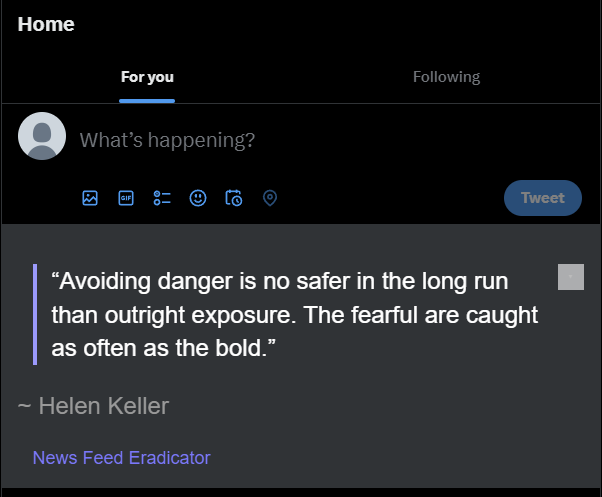Click the purple bar beside the quote
Screen dimensions: 602x497
pos(35,314)
